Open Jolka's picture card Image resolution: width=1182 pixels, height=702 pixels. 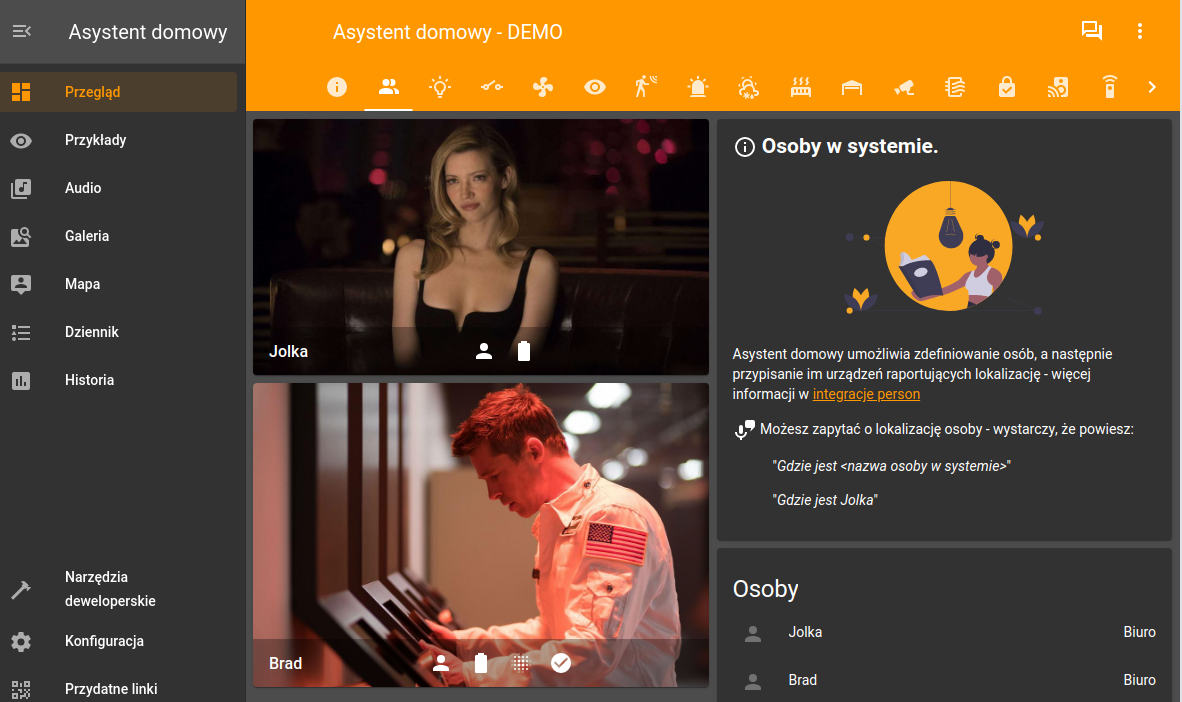pyautogui.click(x=481, y=247)
